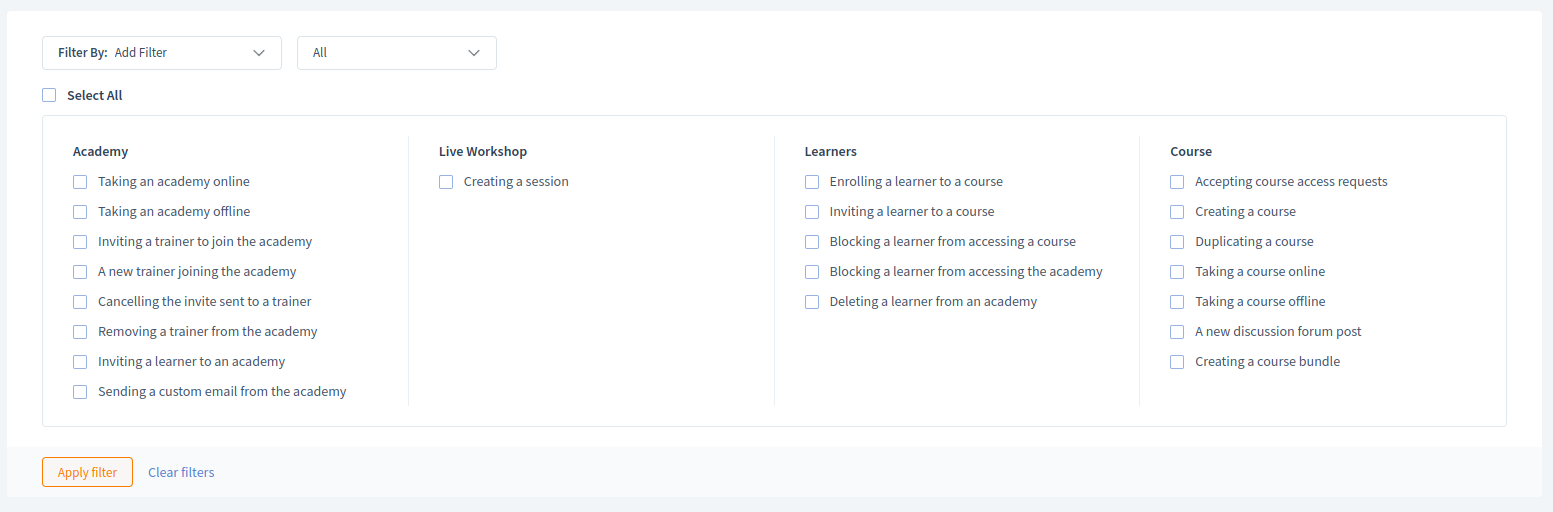
Task: Check Blocking a learner from accessing the academy
Action: click(x=812, y=272)
